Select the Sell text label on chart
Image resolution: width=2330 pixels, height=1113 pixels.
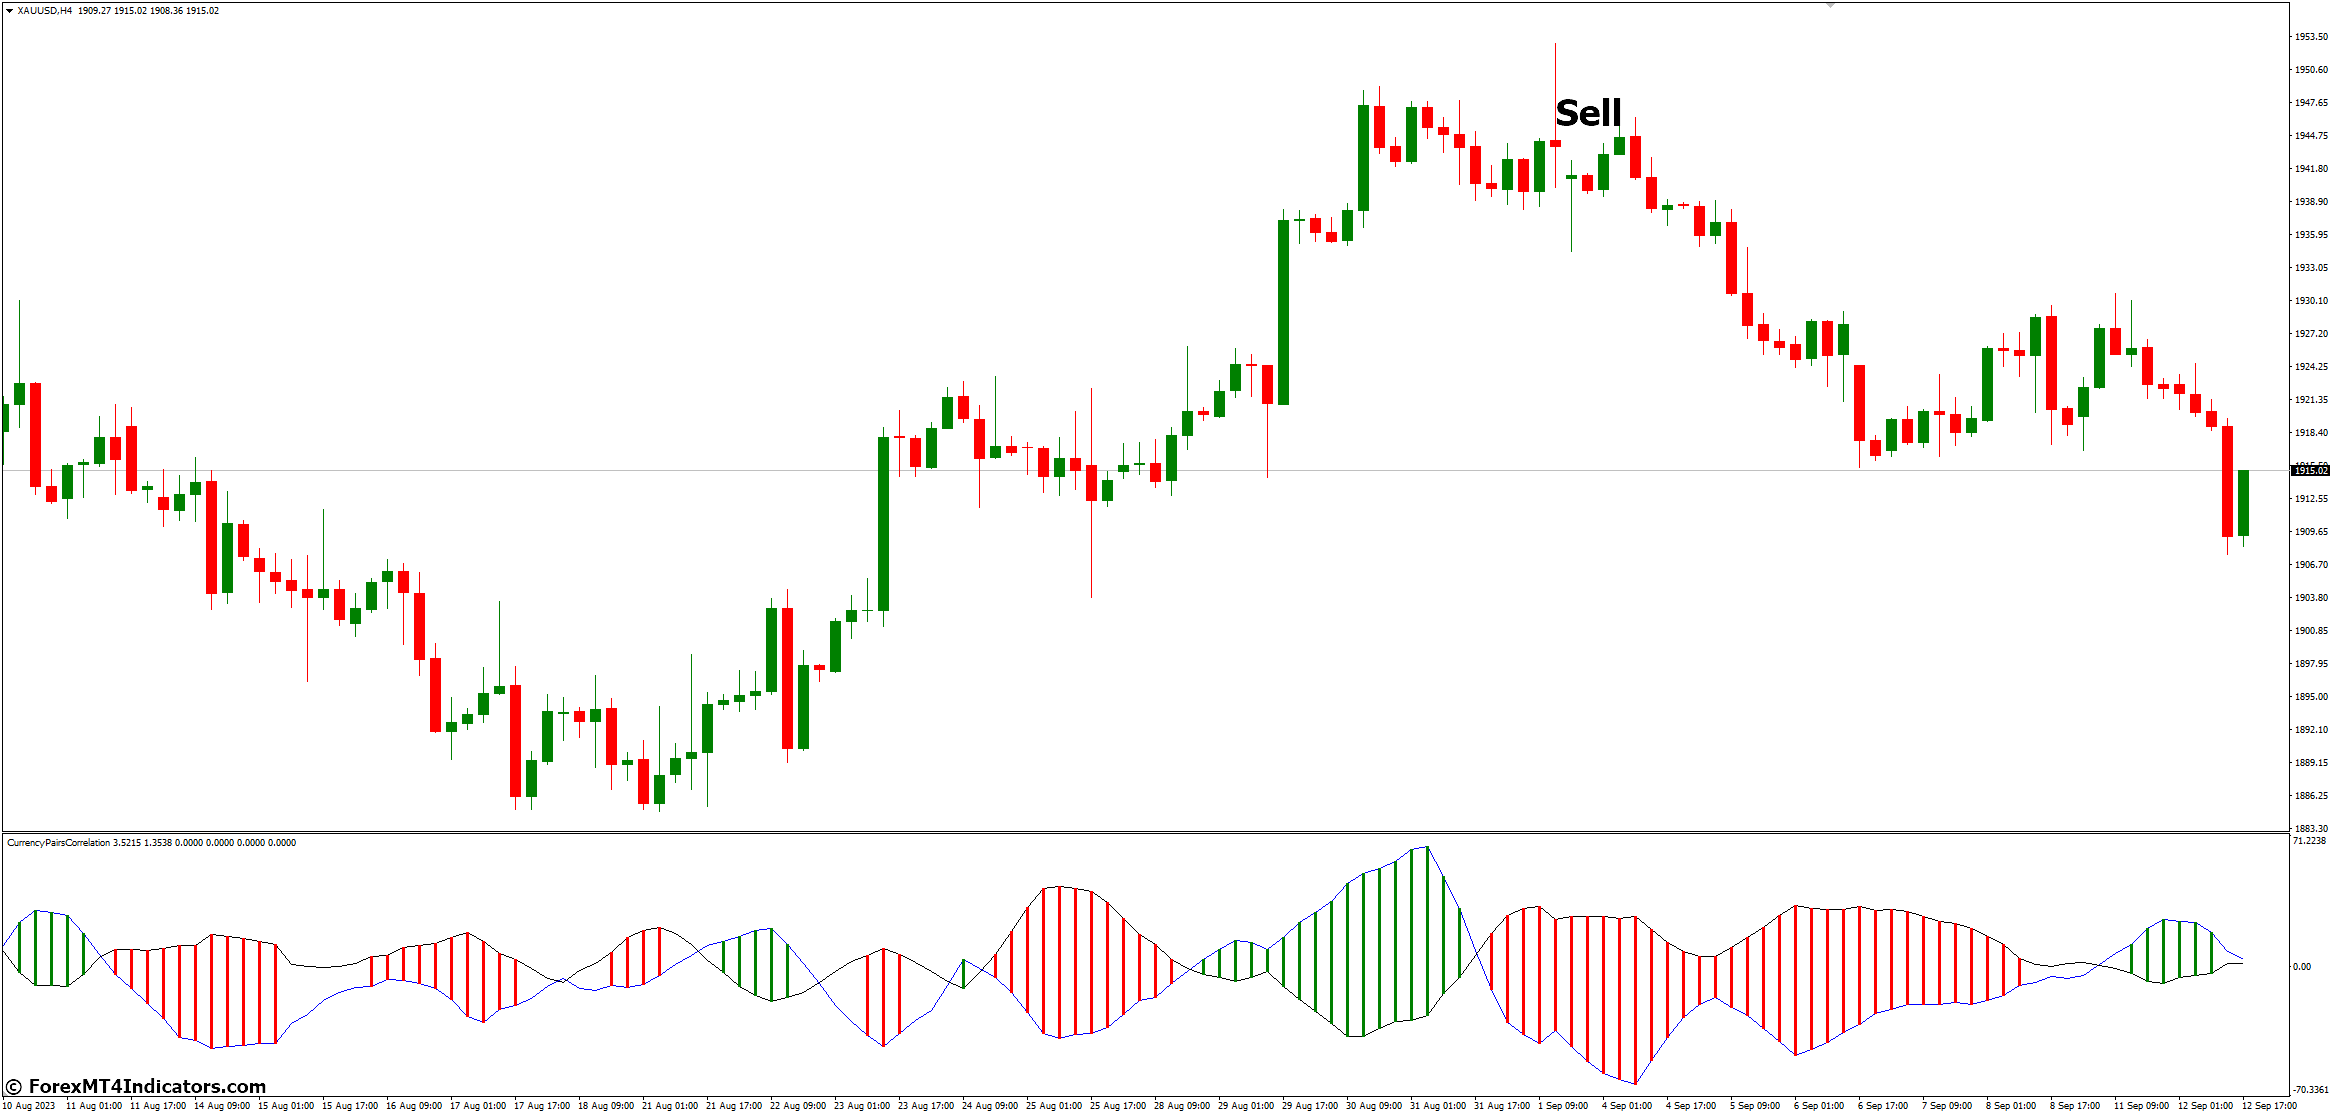click(1588, 113)
